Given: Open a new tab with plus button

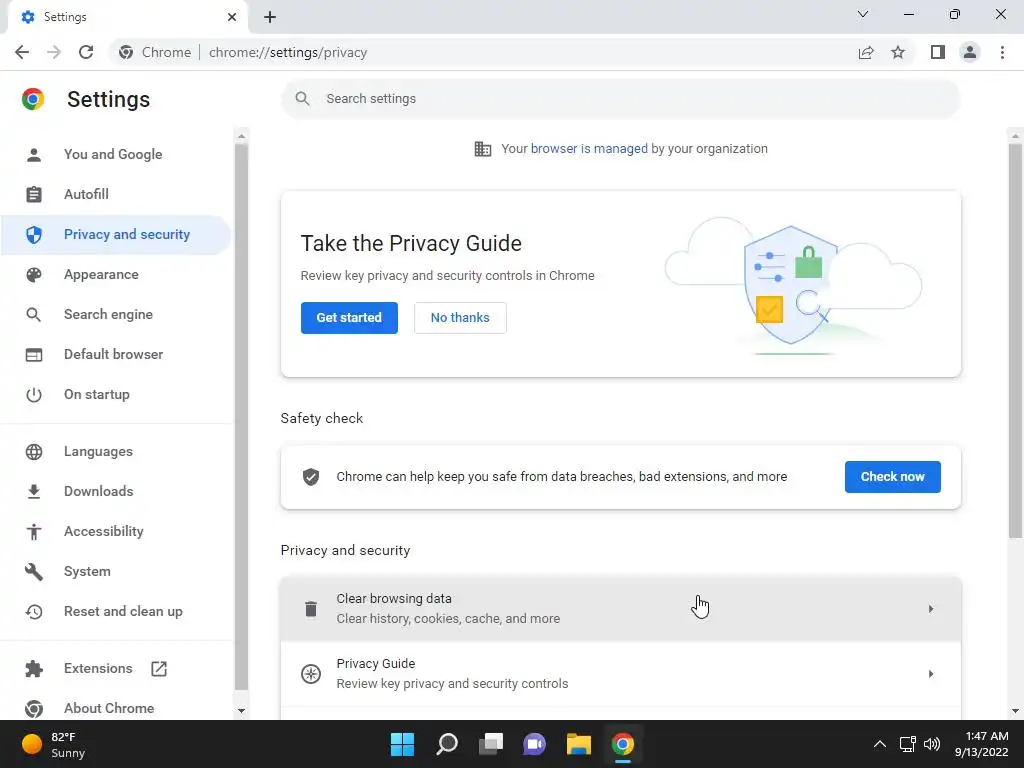Looking at the screenshot, I should (270, 17).
